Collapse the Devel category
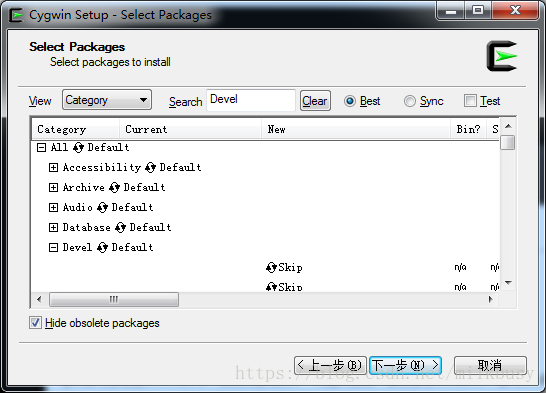The height and width of the screenshot is (393, 546). pos(53,247)
